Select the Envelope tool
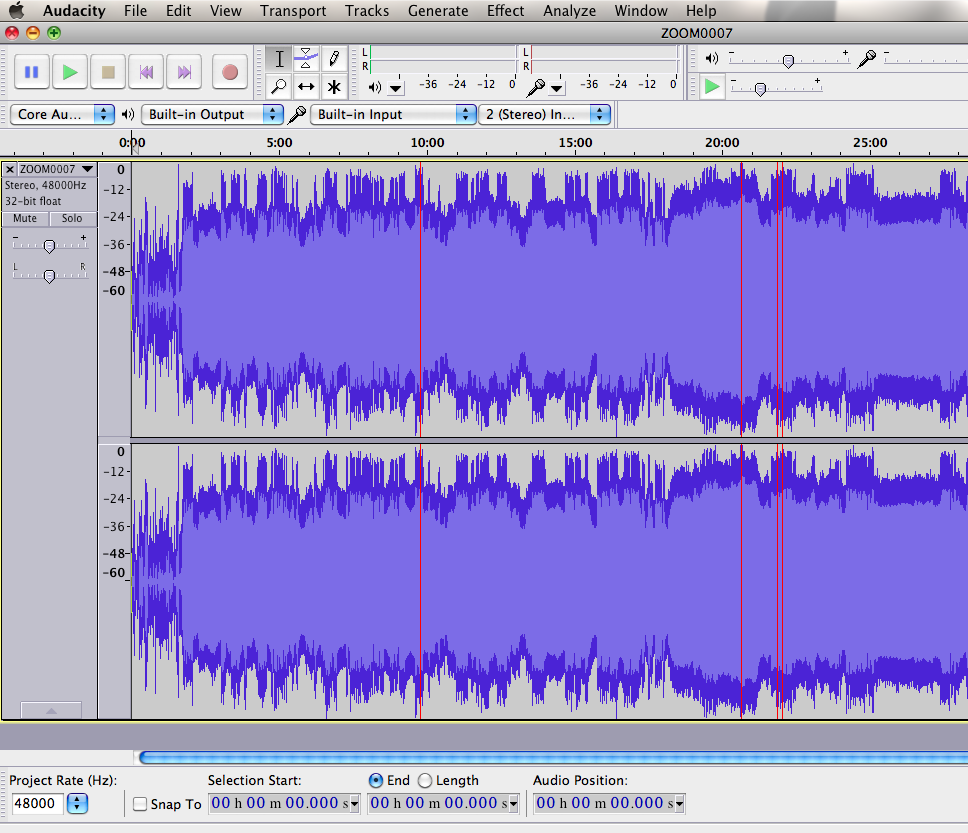 pyautogui.click(x=307, y=57)
